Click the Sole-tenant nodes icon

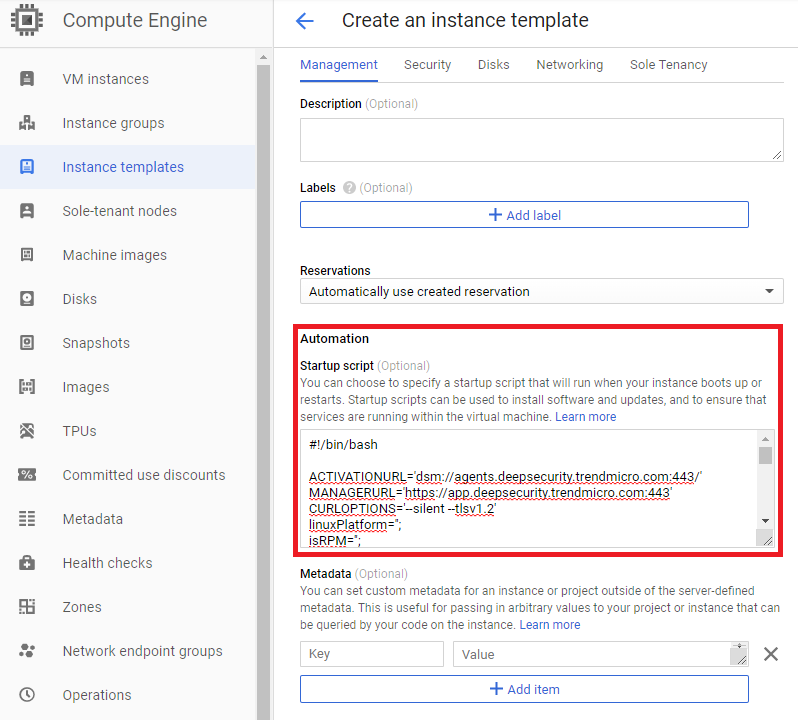click(27, 211)
